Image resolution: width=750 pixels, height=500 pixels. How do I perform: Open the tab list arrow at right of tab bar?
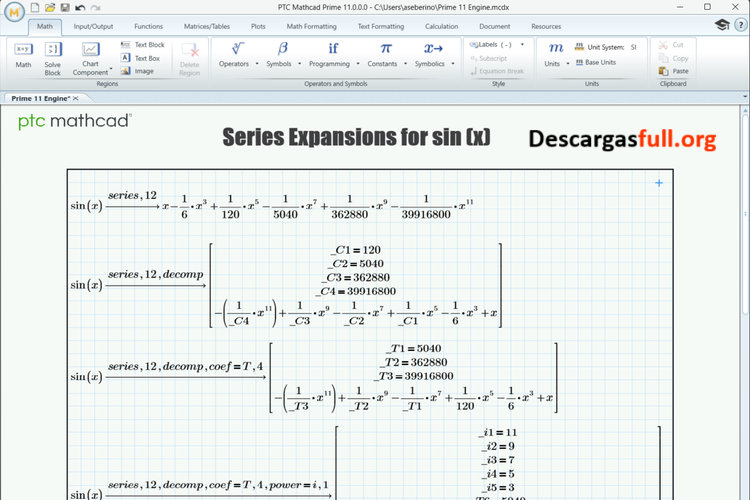click(745, 97)
